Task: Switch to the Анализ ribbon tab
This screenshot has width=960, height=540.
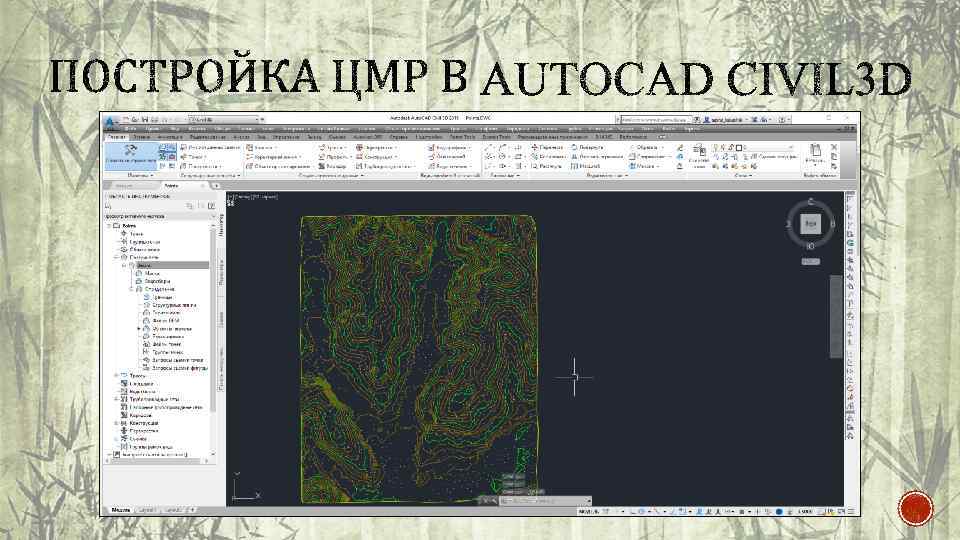Action: coord(241,137)
